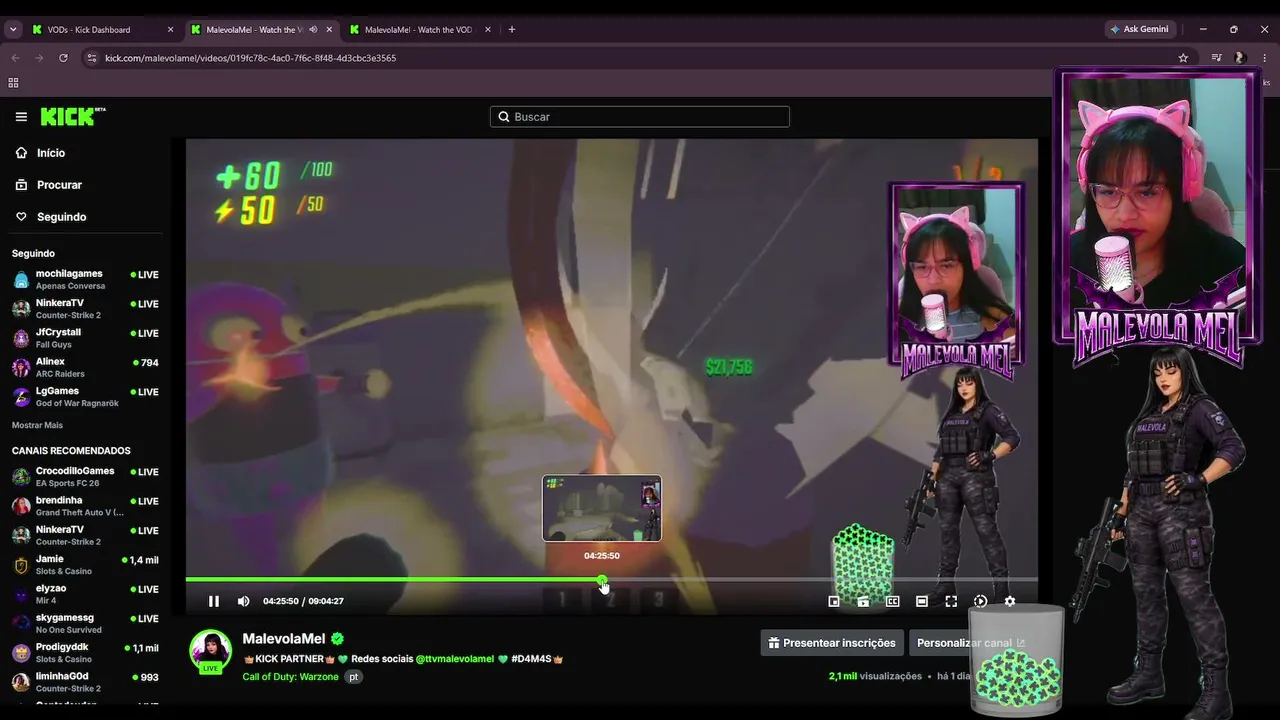Close the VODs - Kick Dashboard tab
Image resolution: width=1280 pixels, height=720 pixels.
pos(170,30)
